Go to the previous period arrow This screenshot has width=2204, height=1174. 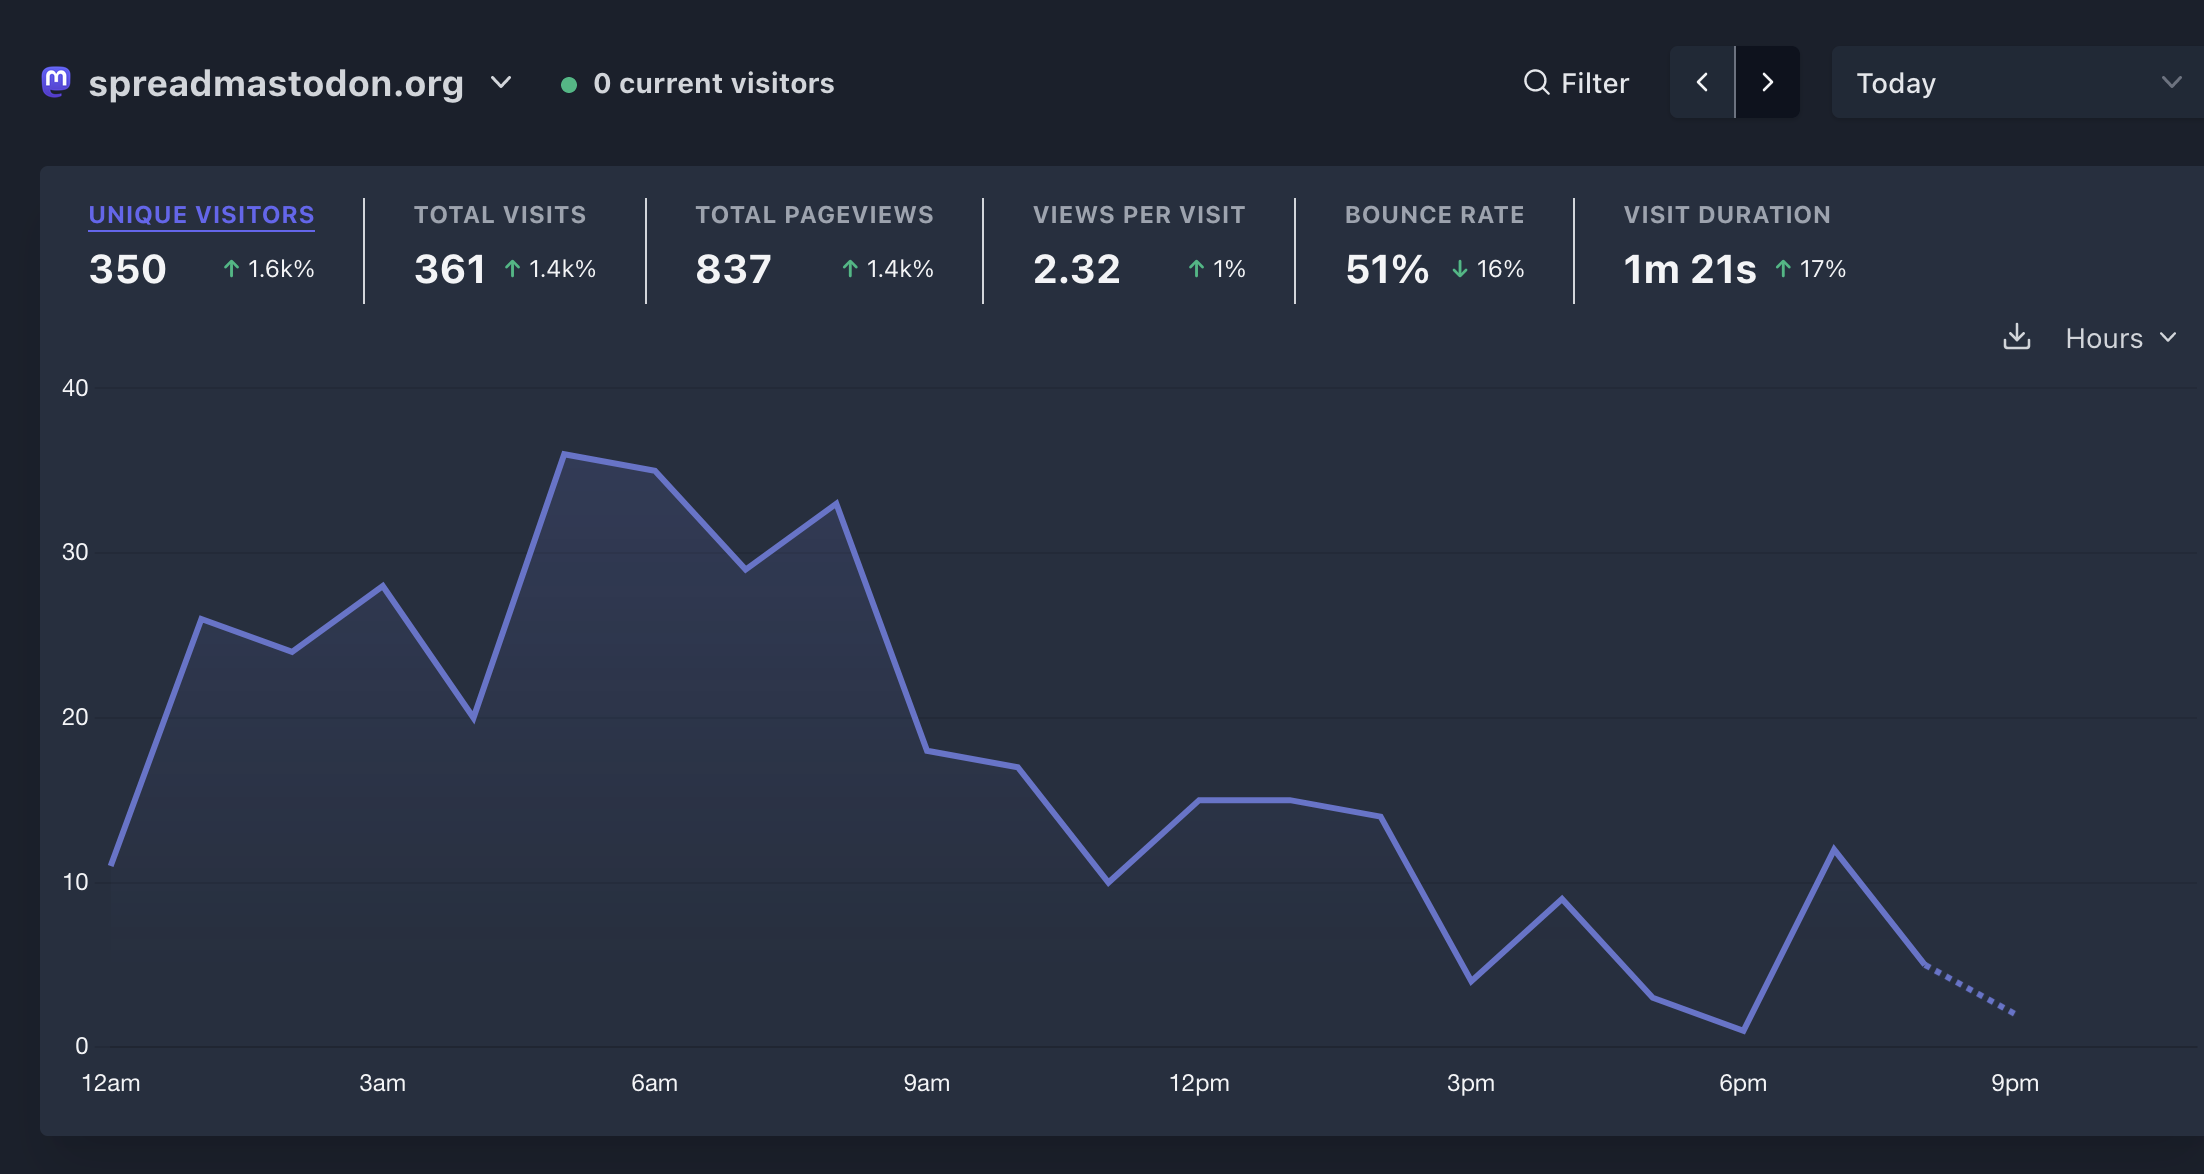click(1702, 82)
